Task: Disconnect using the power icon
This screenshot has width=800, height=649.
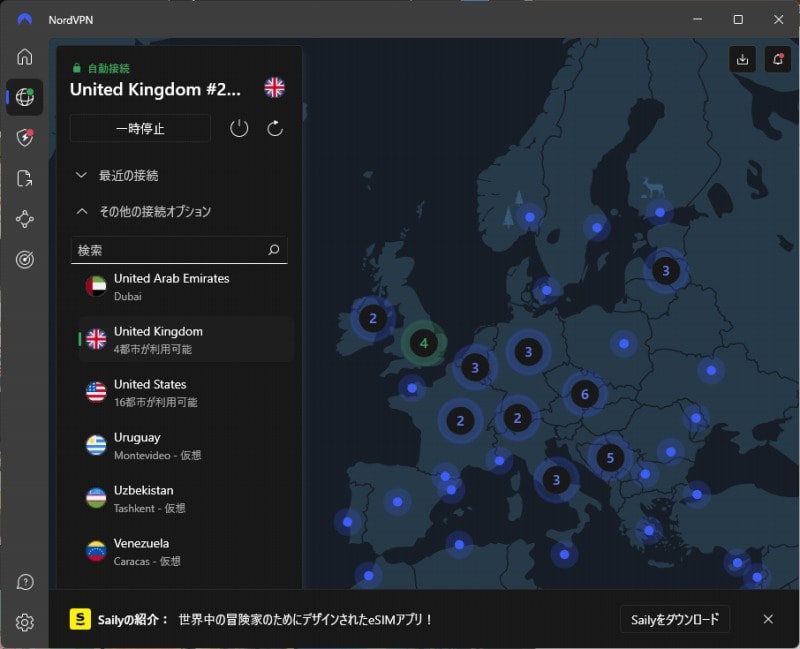Action: (x=239, y=128)
